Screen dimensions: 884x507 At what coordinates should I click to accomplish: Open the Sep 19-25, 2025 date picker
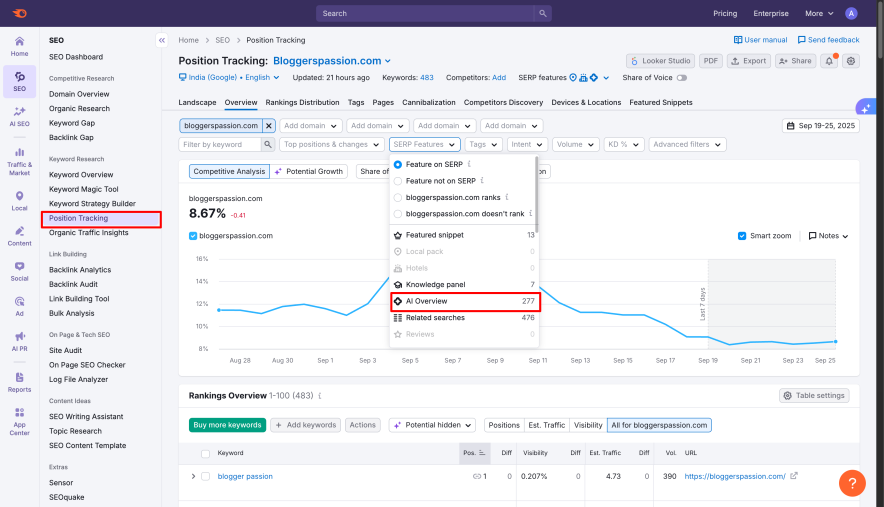821,126
